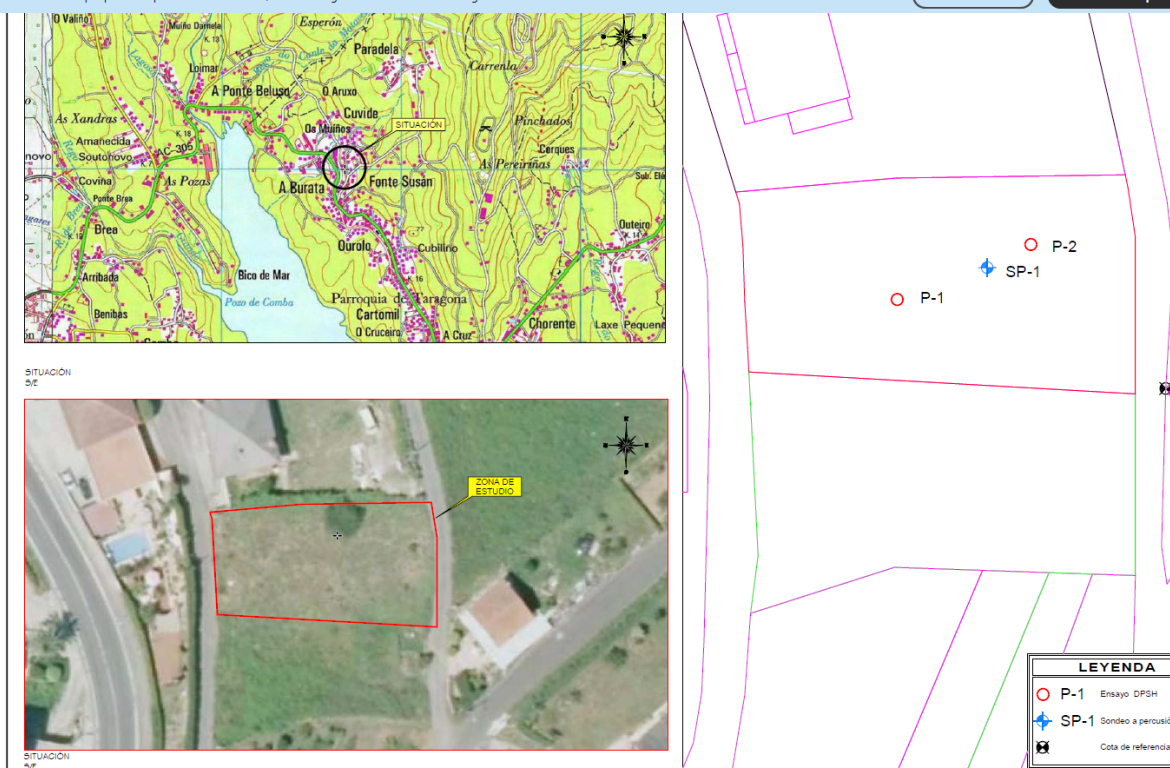Select the P-1 red circle marker on the plan

897,299
